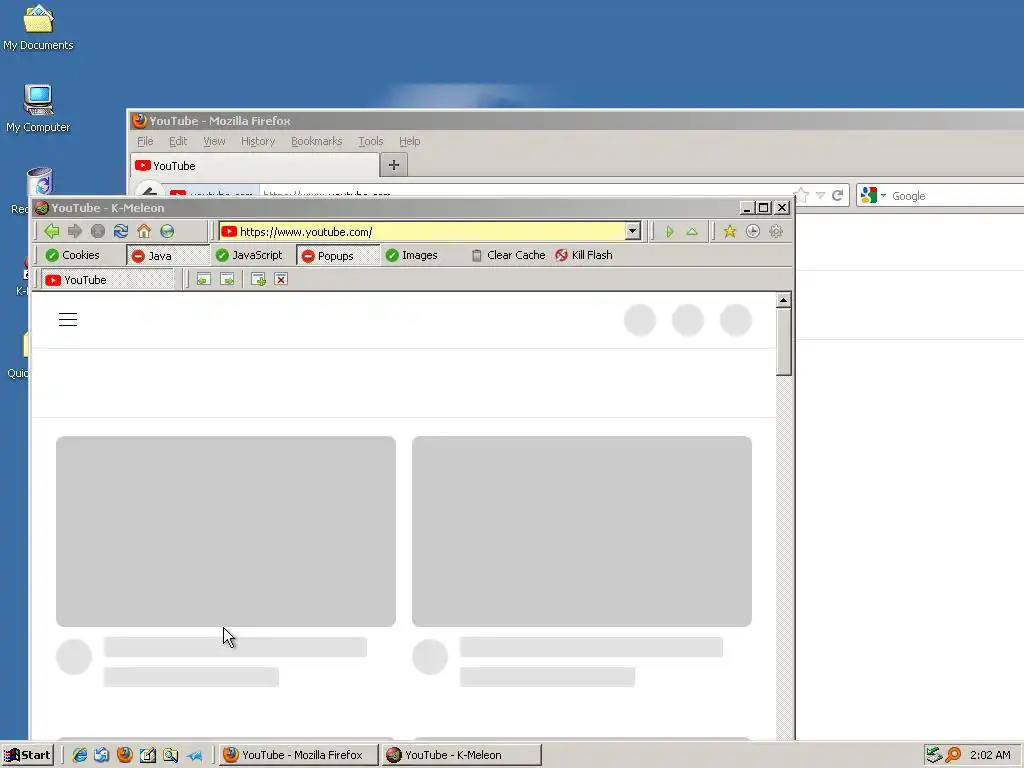Open Firefox View menu
The height and width of the screenshot is (768, 1024).
pos(214,141)
